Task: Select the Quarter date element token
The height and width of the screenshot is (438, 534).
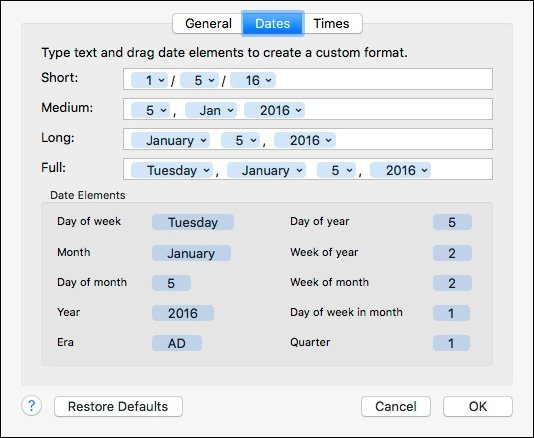Action: click(x=451, y=343)
